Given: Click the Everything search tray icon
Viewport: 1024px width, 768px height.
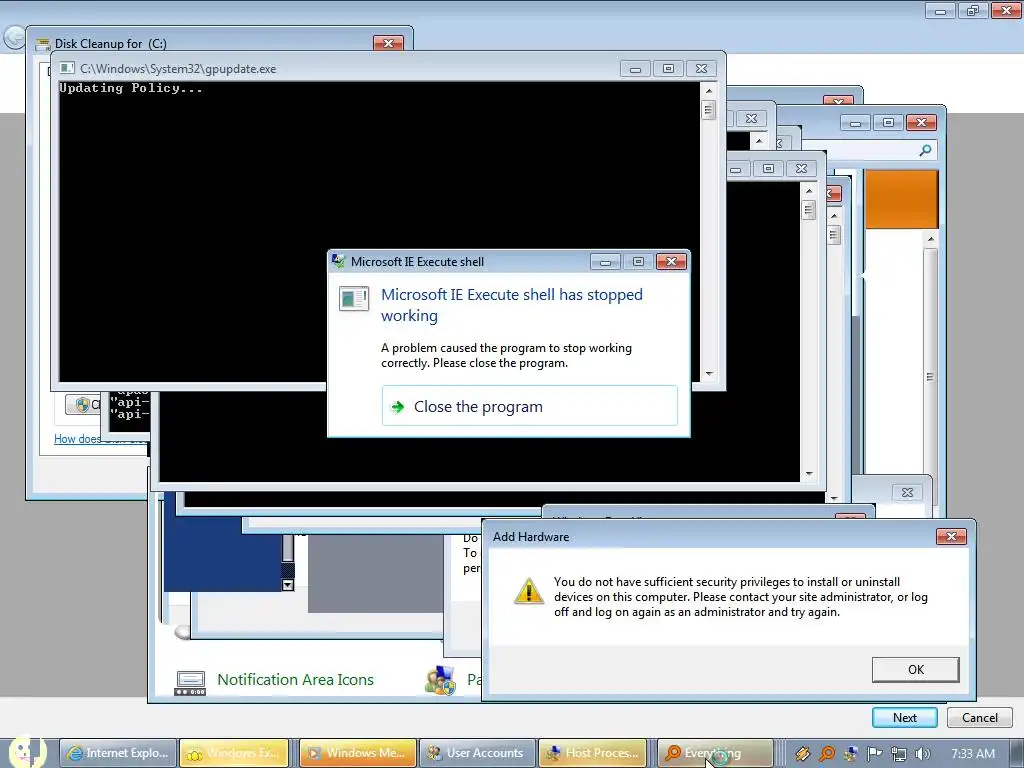Looking at the screenshot, I should coord(827,754).
